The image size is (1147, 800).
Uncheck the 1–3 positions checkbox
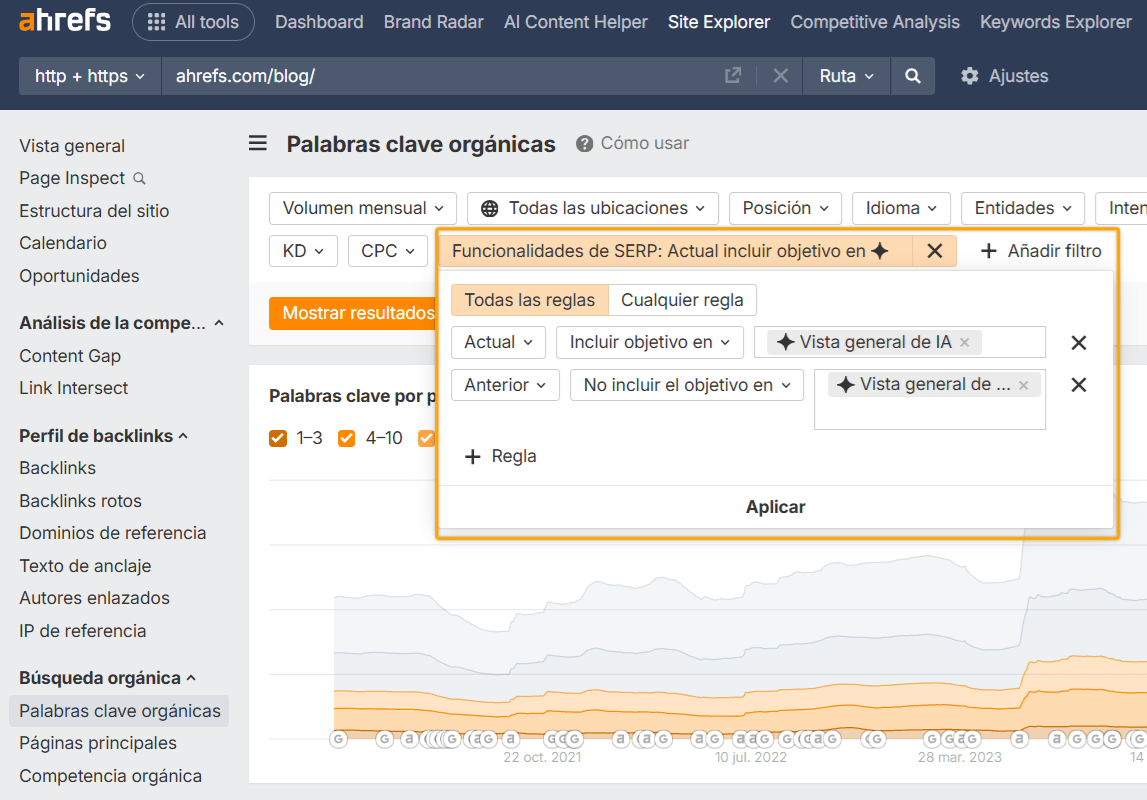(x=277, y=438)
